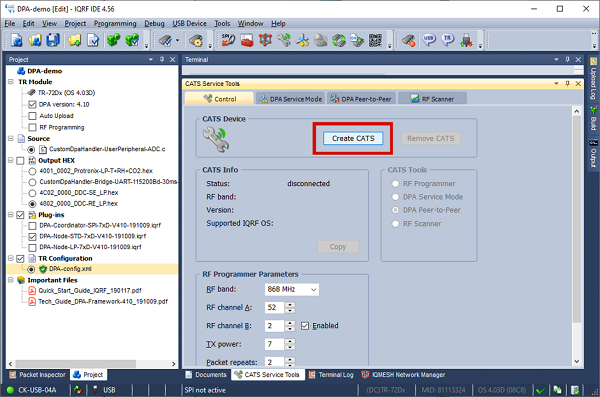Image resolution: width=600 pixels, height=397 pixels.
Task: Collapse the Source tree node
Action: point(11,138)
